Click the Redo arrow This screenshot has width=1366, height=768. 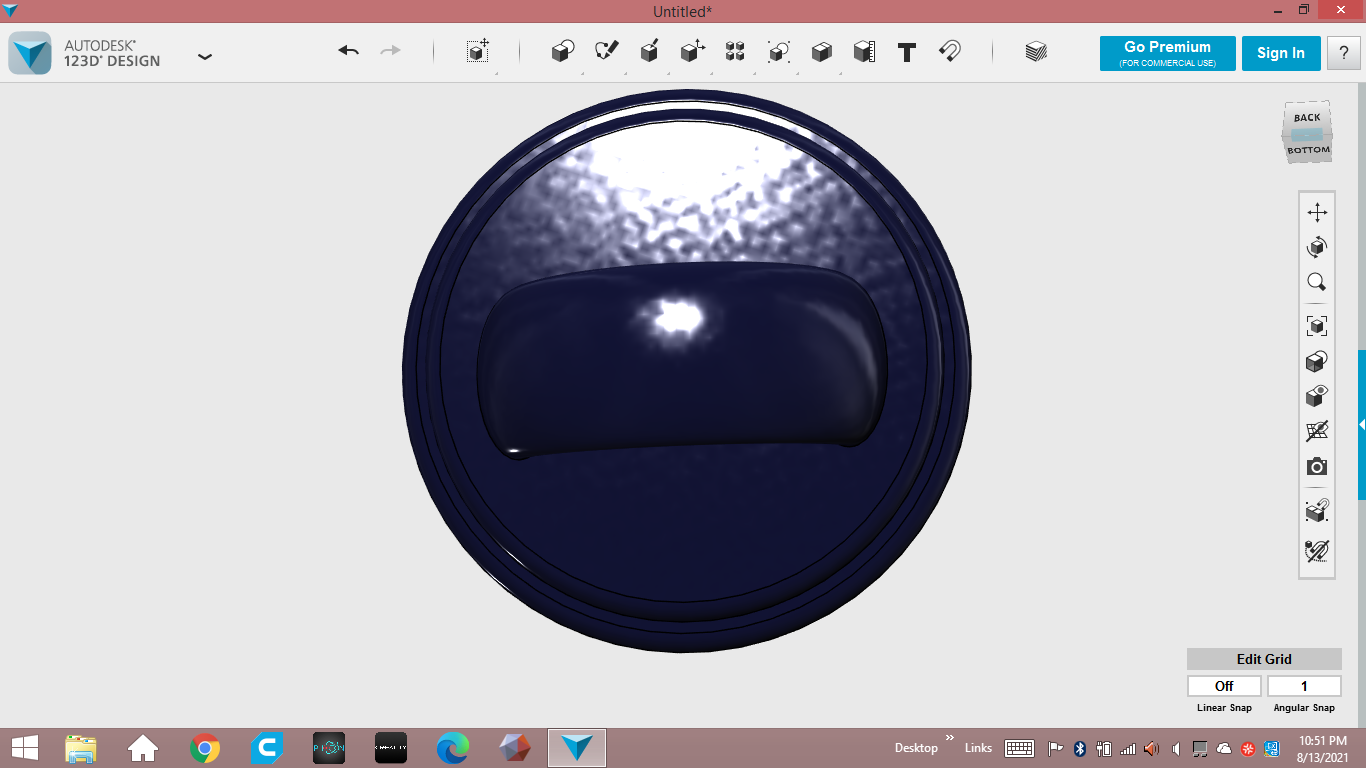tap(391, 51)
